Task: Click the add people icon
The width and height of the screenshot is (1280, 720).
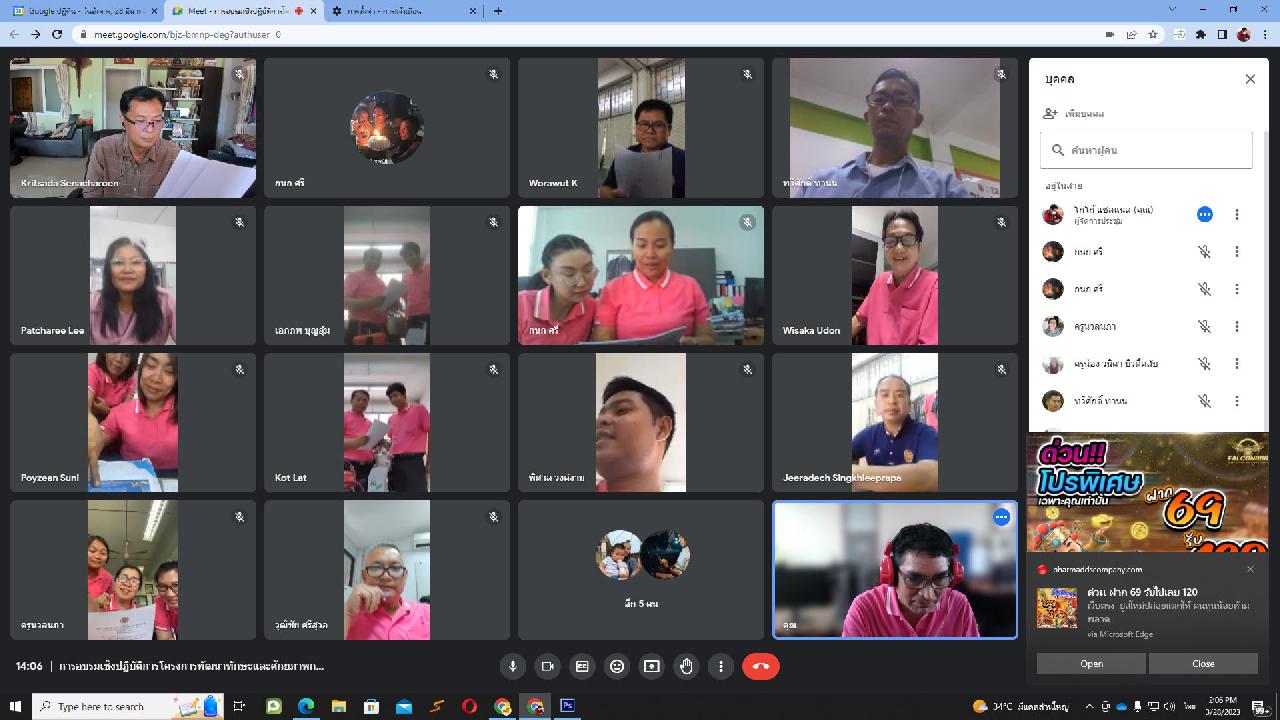Action: coord(1050,114)
